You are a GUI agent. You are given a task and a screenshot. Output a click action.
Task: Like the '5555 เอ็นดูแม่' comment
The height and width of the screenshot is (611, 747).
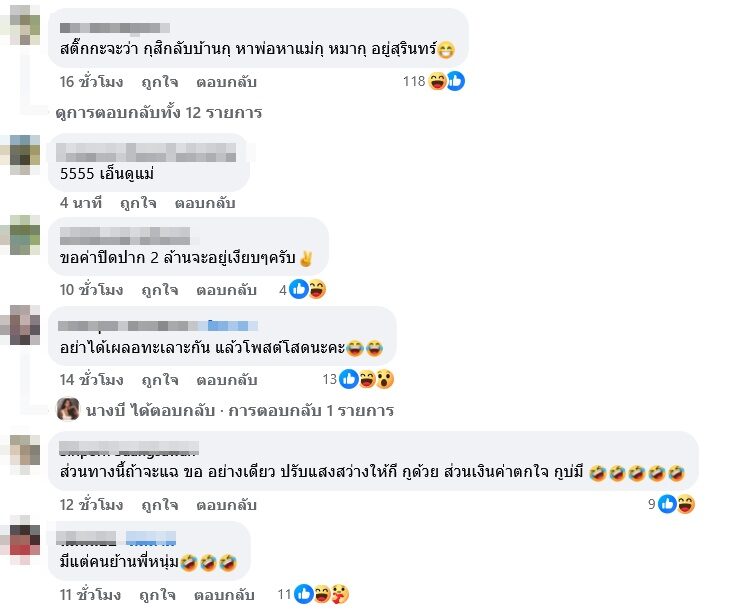point(138,203)
